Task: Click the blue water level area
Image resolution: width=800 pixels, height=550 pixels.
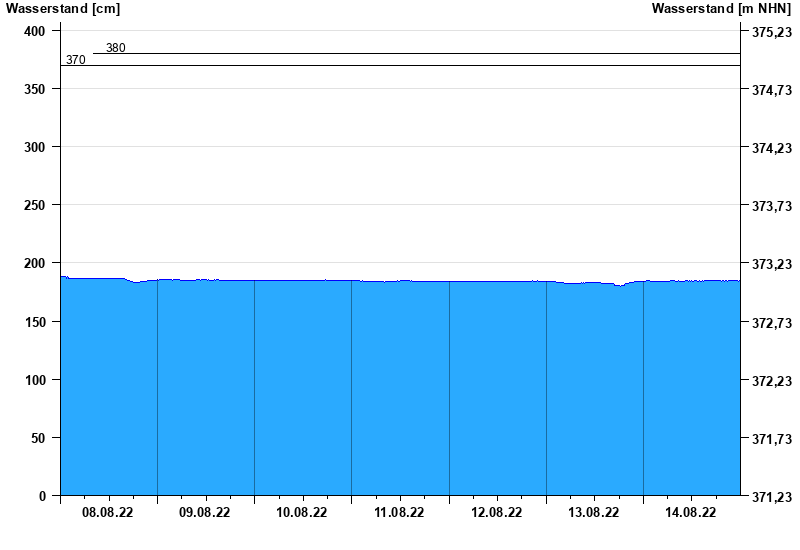Action: click(400, 390)
